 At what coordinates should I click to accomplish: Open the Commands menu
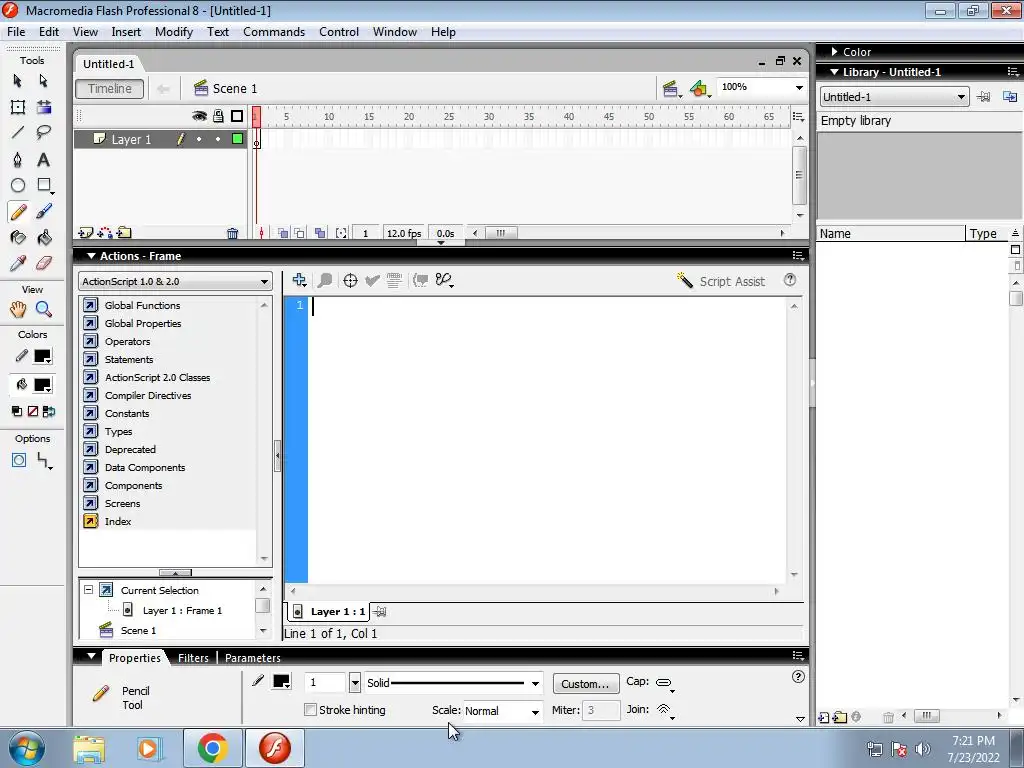[274, 32]
